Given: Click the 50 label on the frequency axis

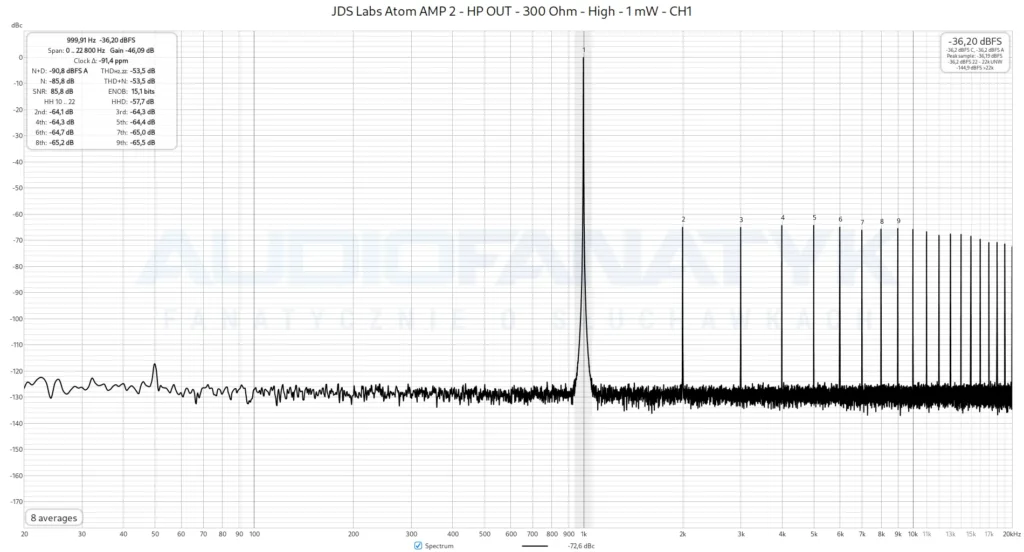Looking at the screenshot, I should [x=155, y=534].
